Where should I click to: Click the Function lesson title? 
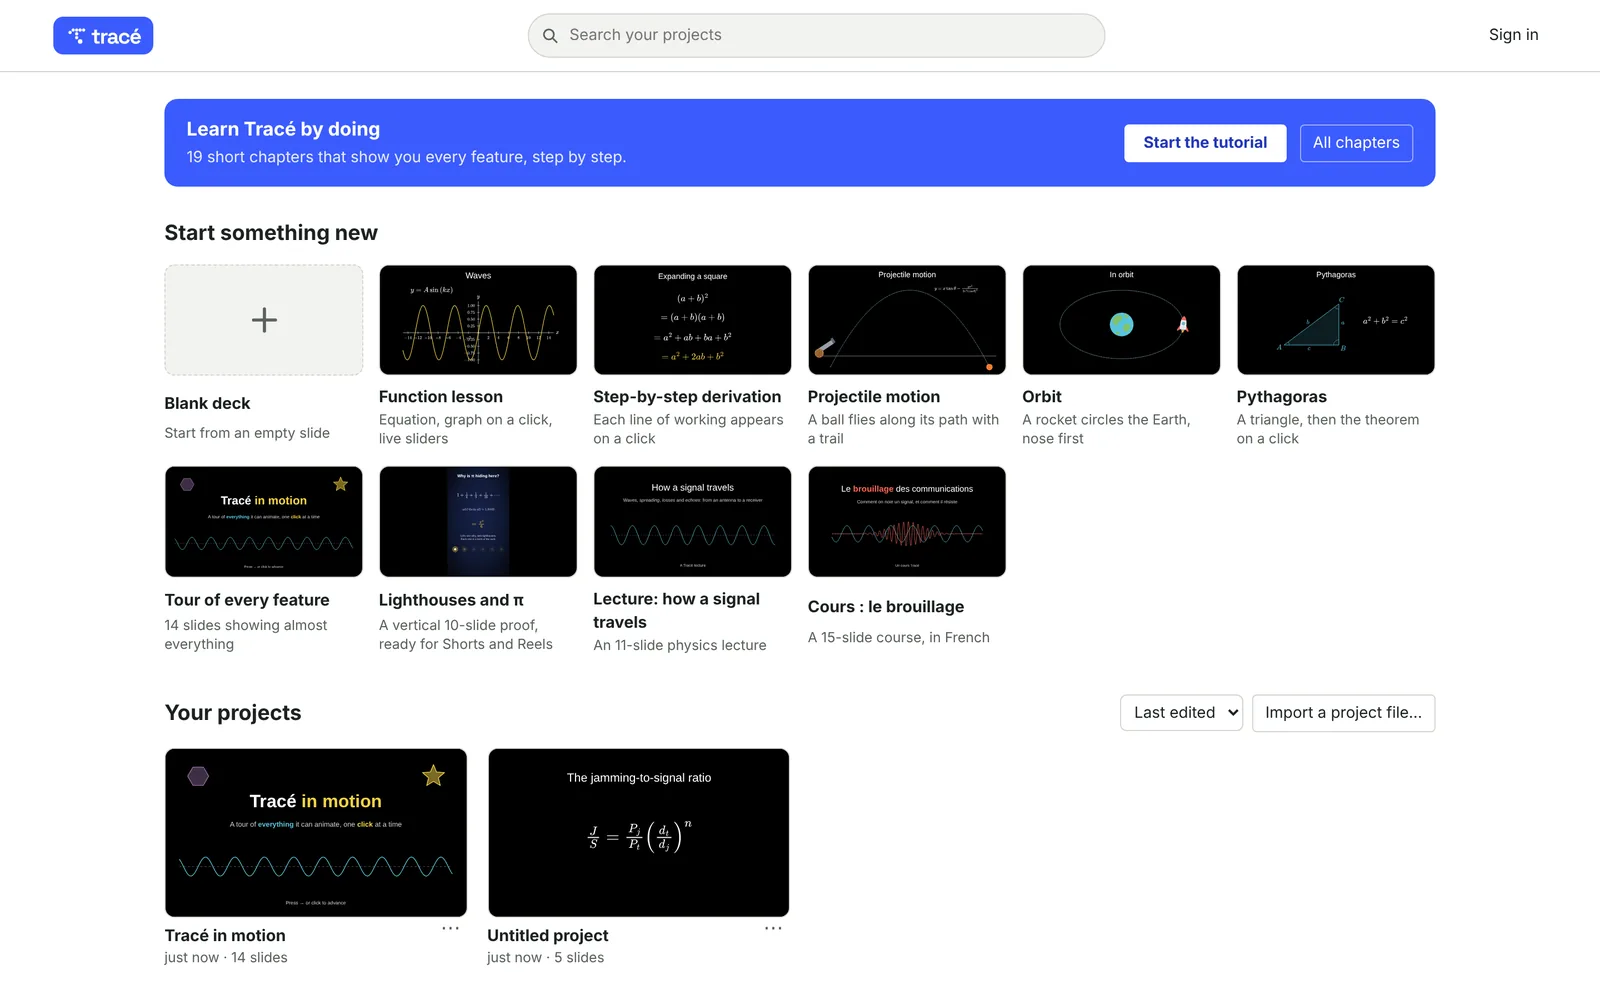tap(441, 397)
